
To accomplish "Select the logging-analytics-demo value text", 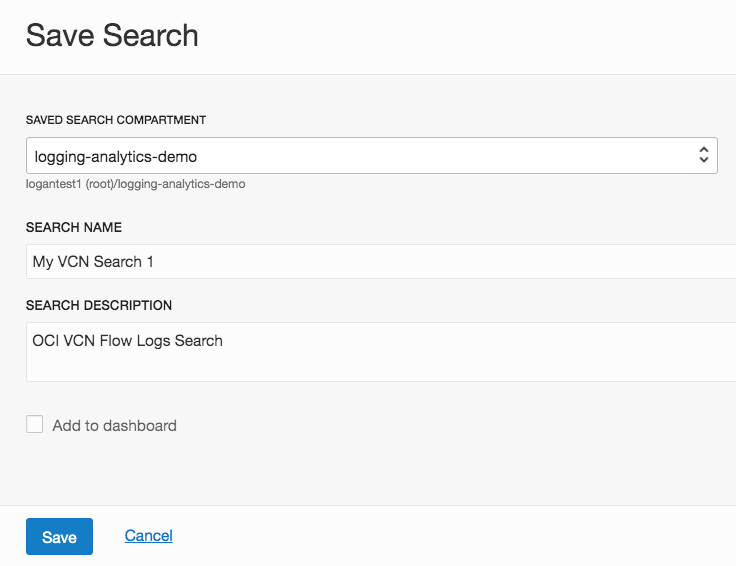I will (x=116, y=156).
